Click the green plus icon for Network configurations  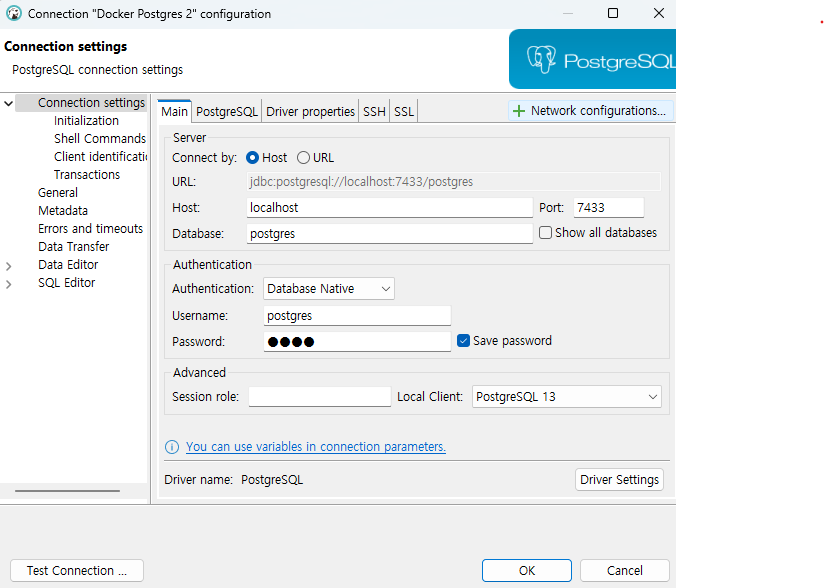(519, 111)
